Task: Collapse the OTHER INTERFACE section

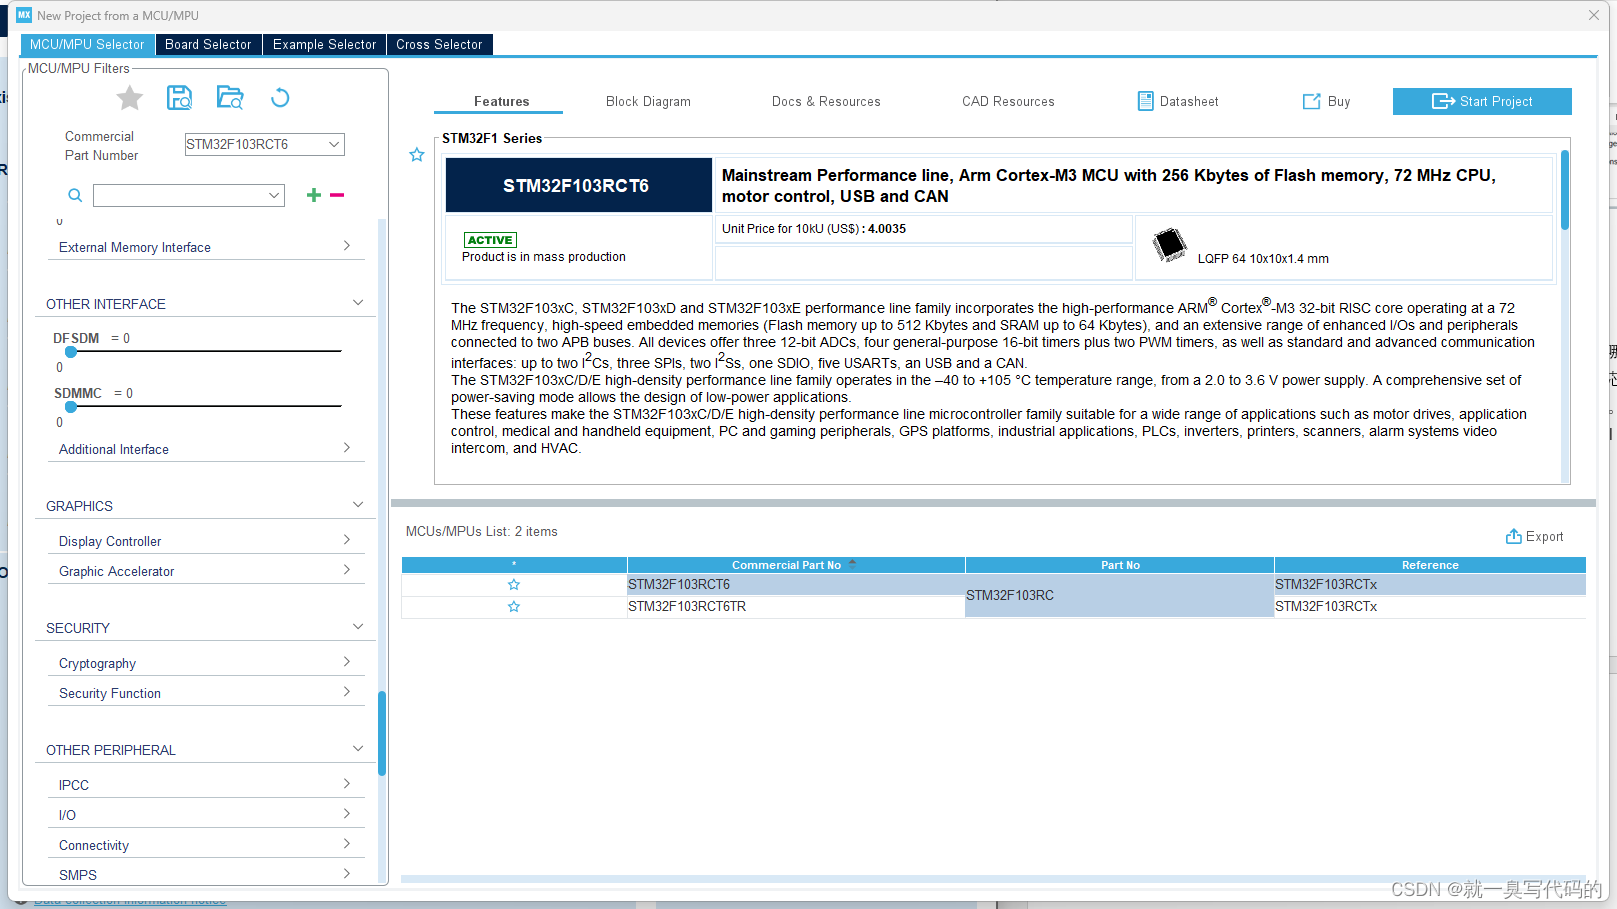Action: [x=358, y=303]
